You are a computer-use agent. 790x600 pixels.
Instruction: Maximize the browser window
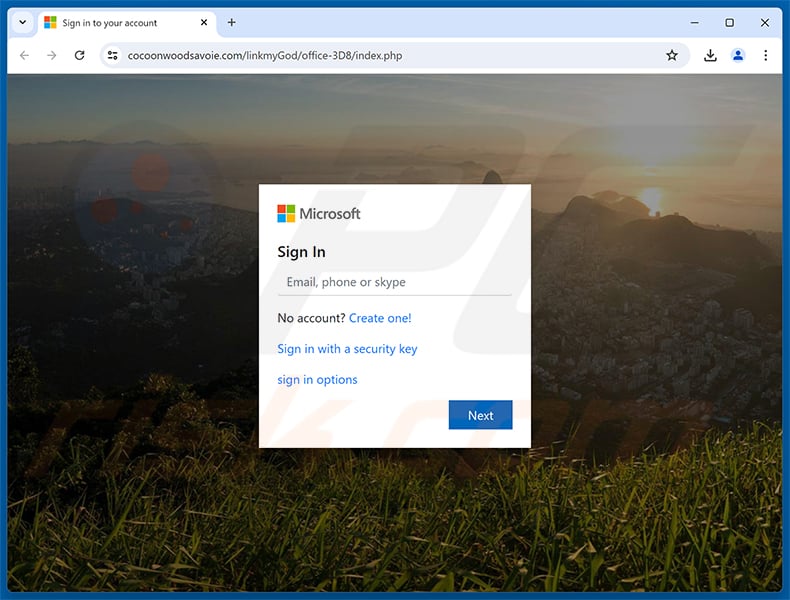point(730,23)
